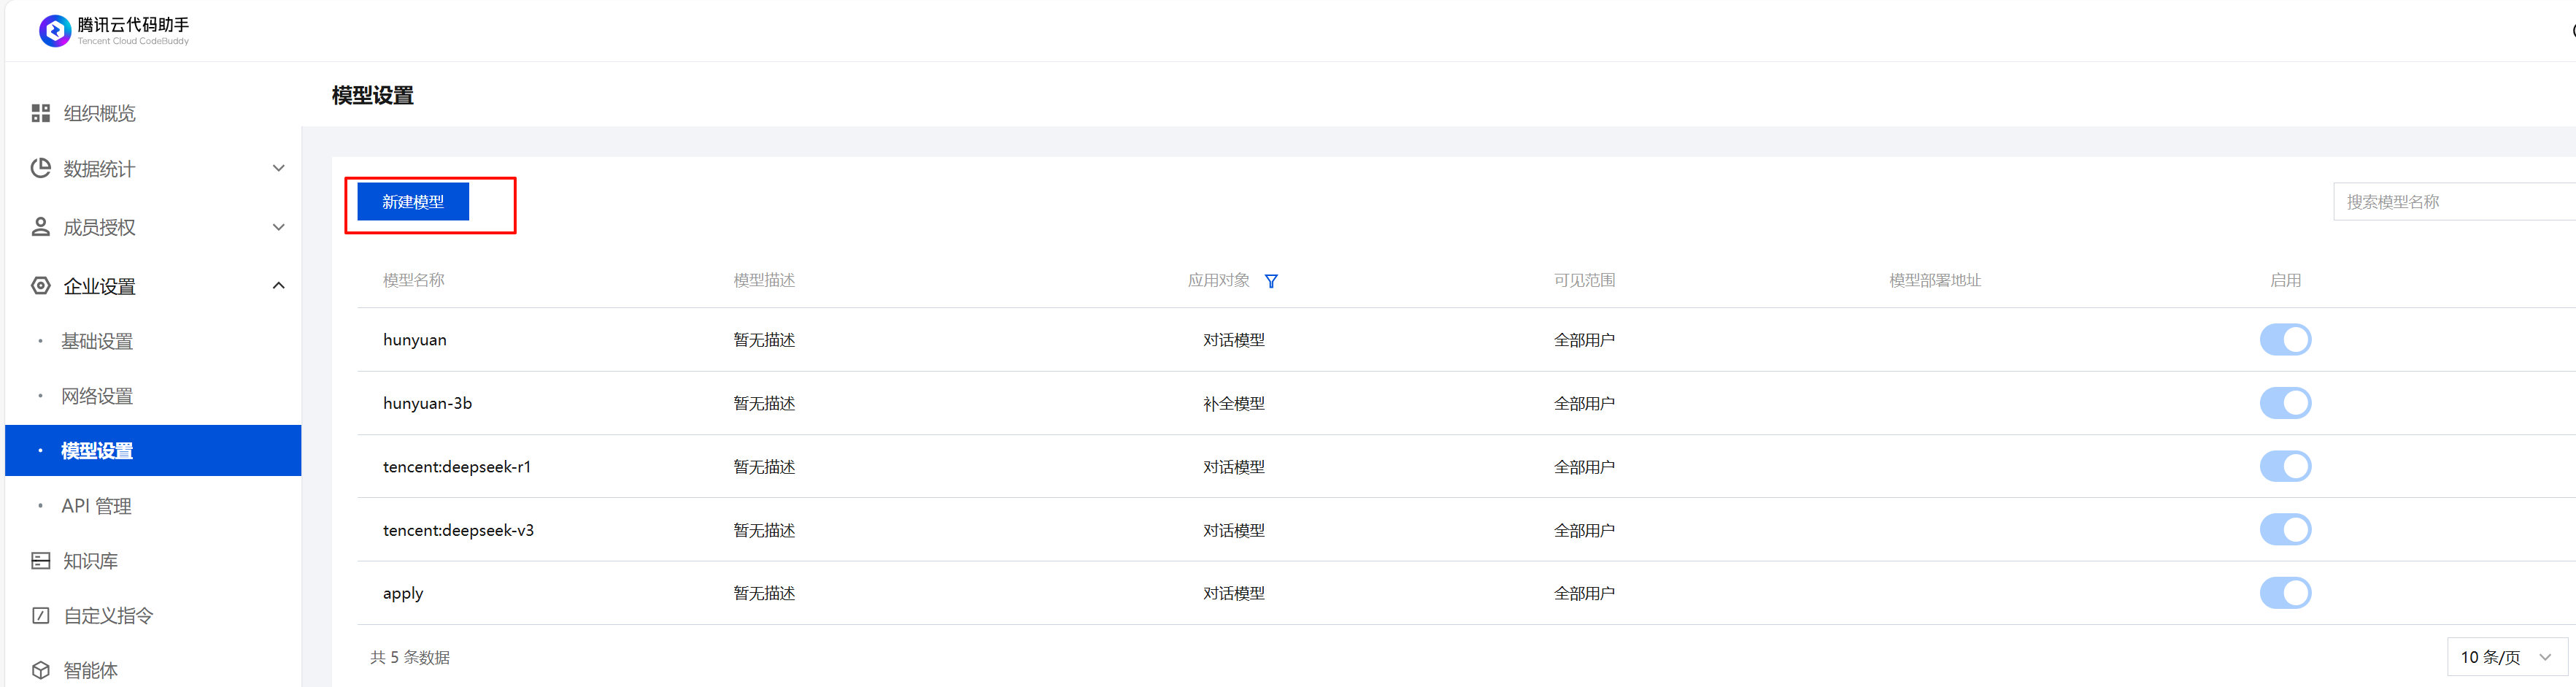Switch off tencent:deepseek-r1 model

[2285, 466]
